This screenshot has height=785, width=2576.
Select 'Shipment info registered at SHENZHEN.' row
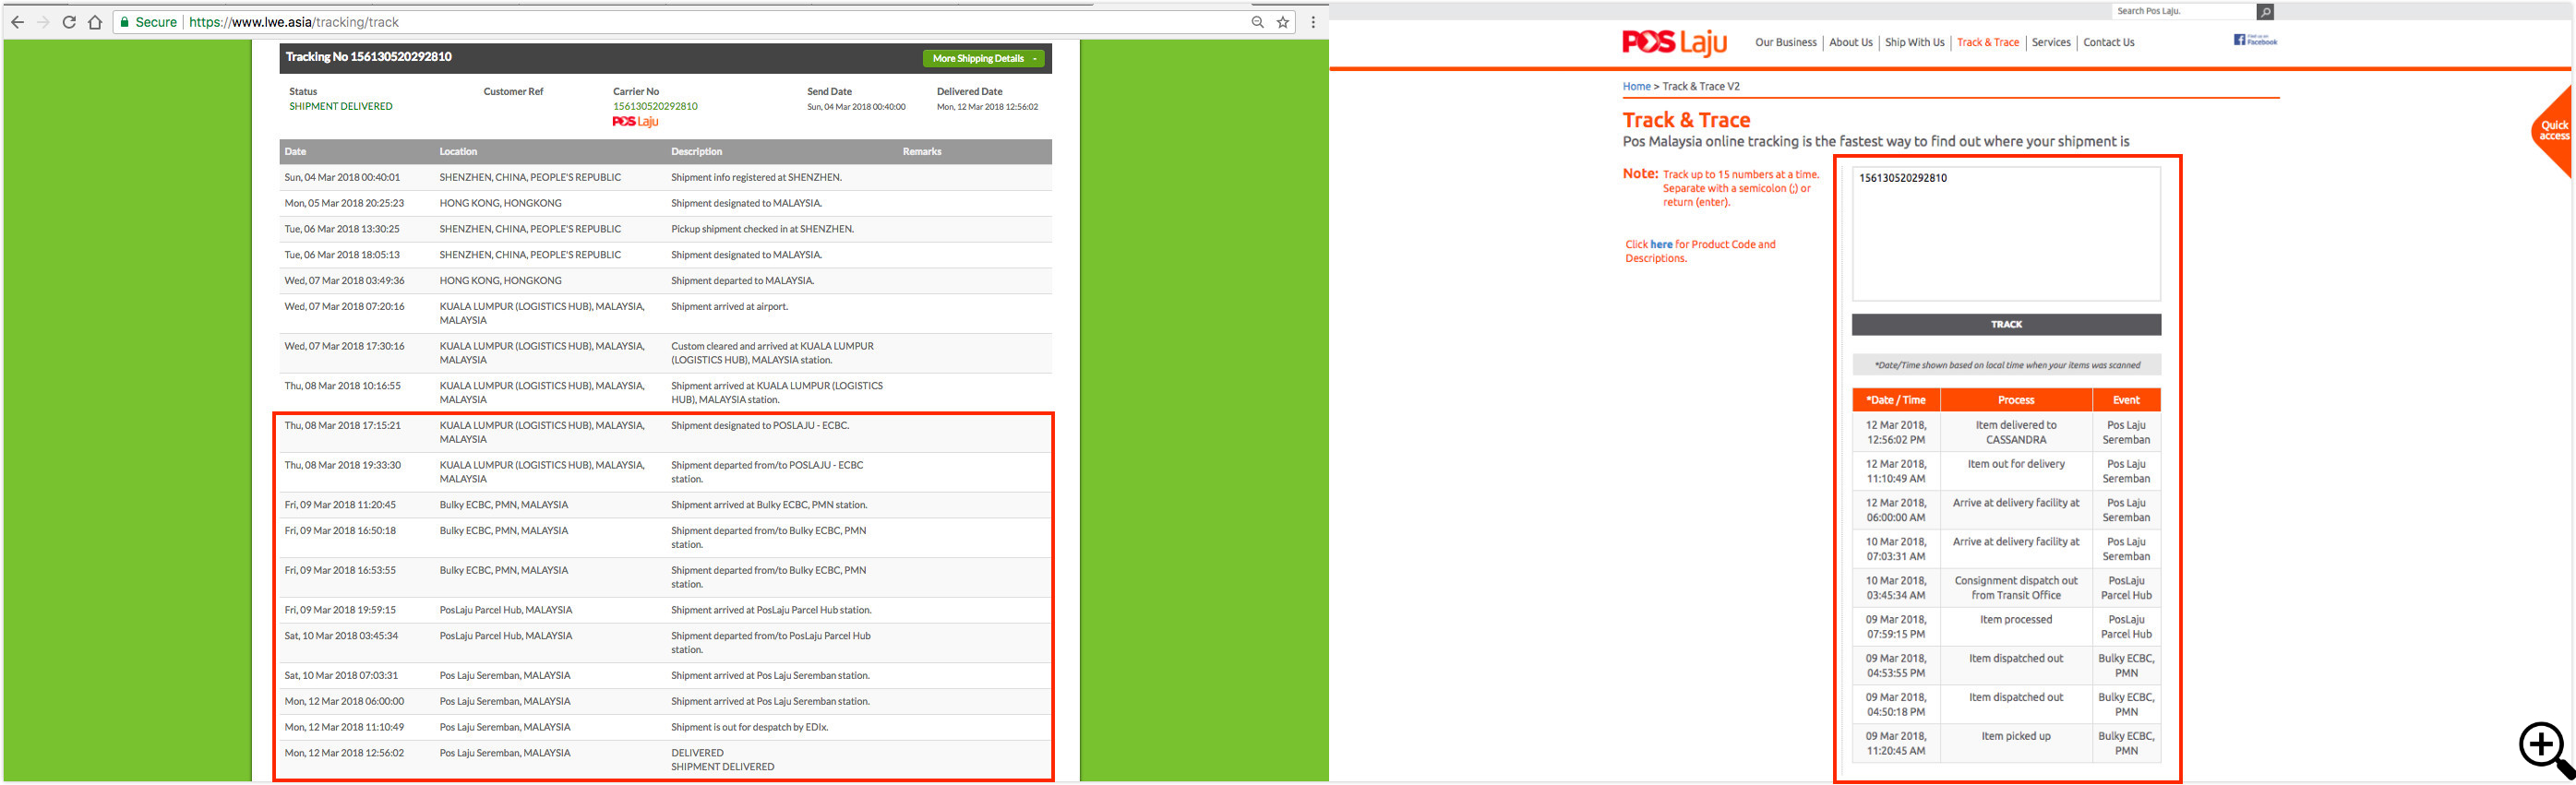click(x=665, y=178)
